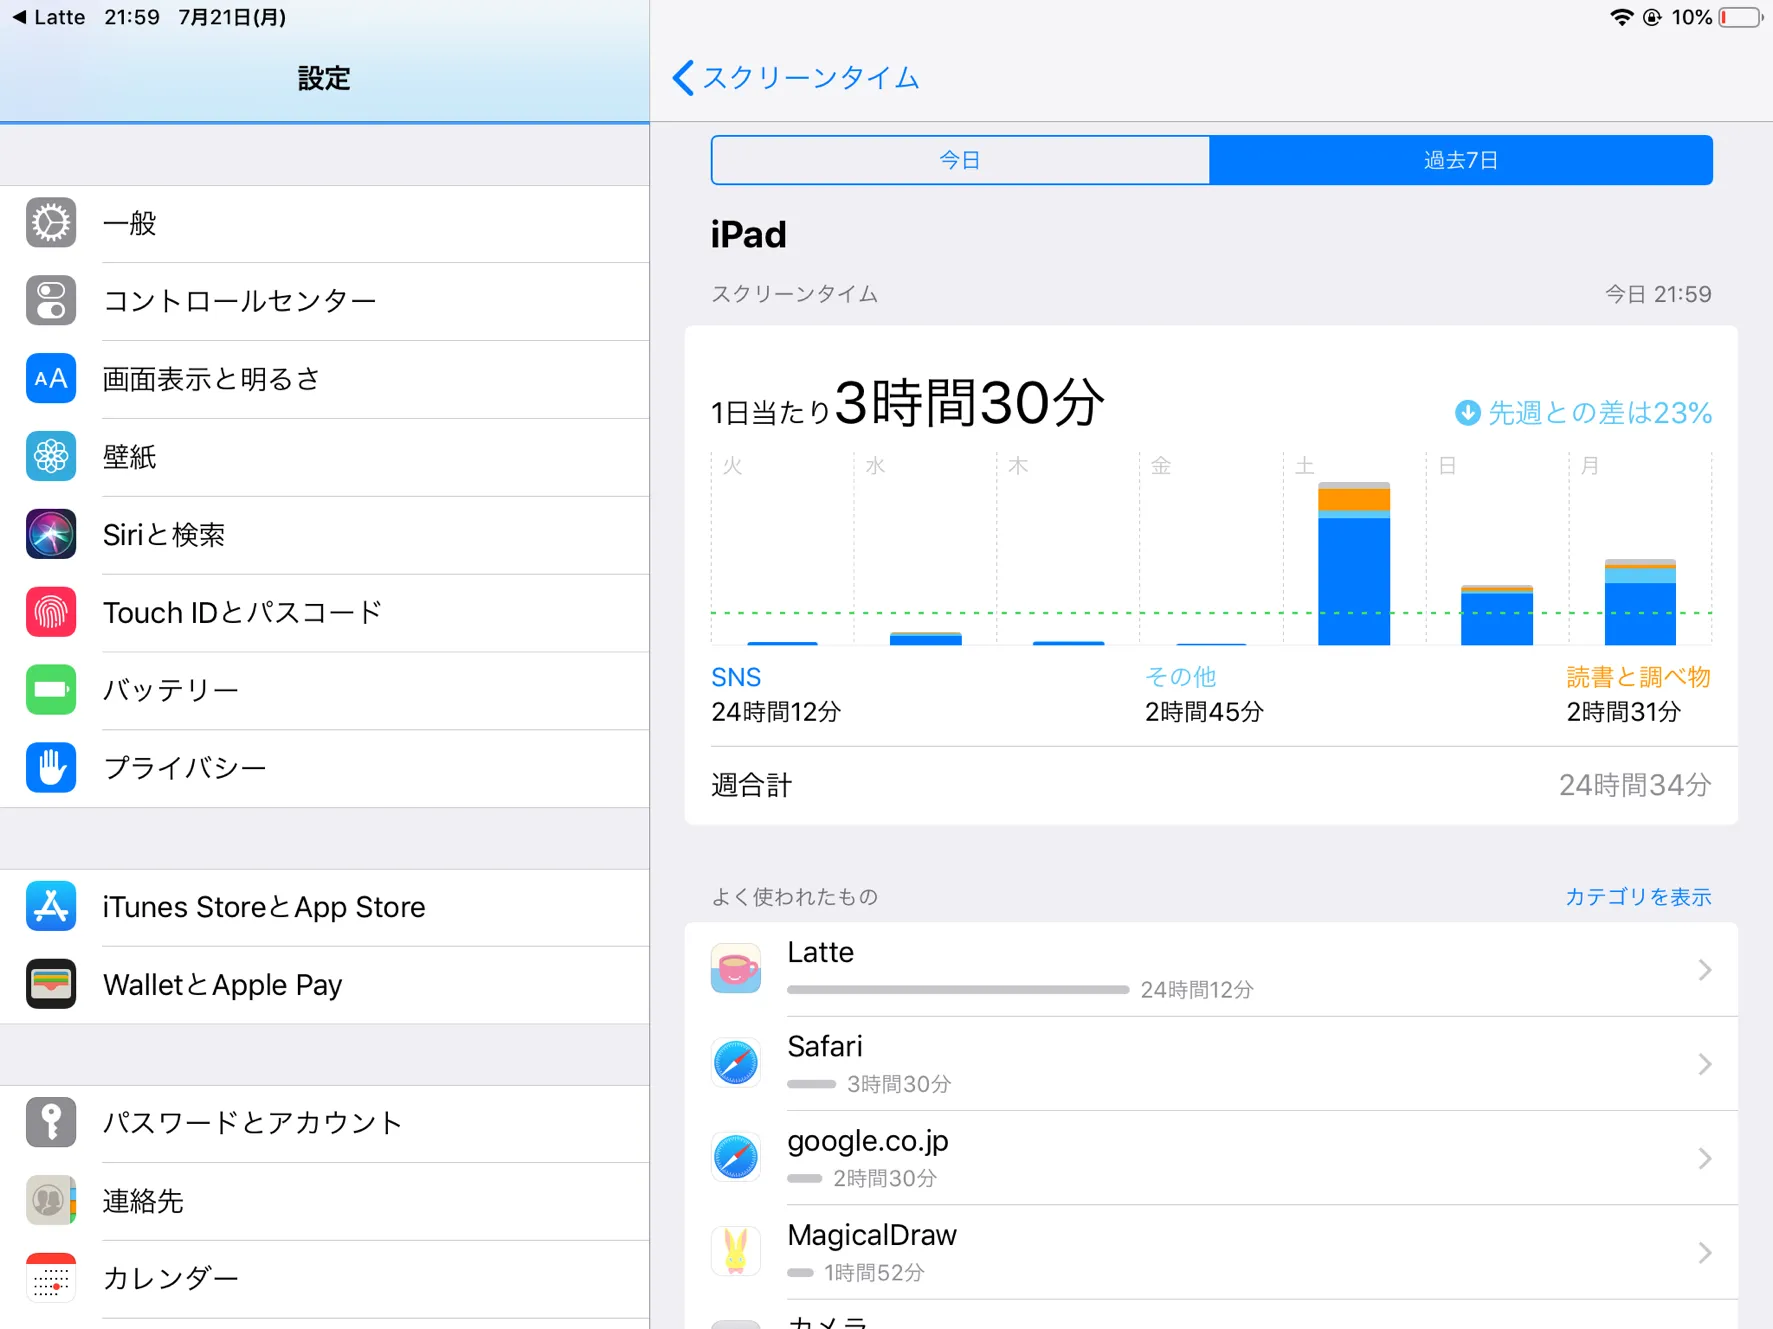Tap the MagicalDraw rabbit icon
The image size is (1773, 1329).
click(x=736, y=1251)
